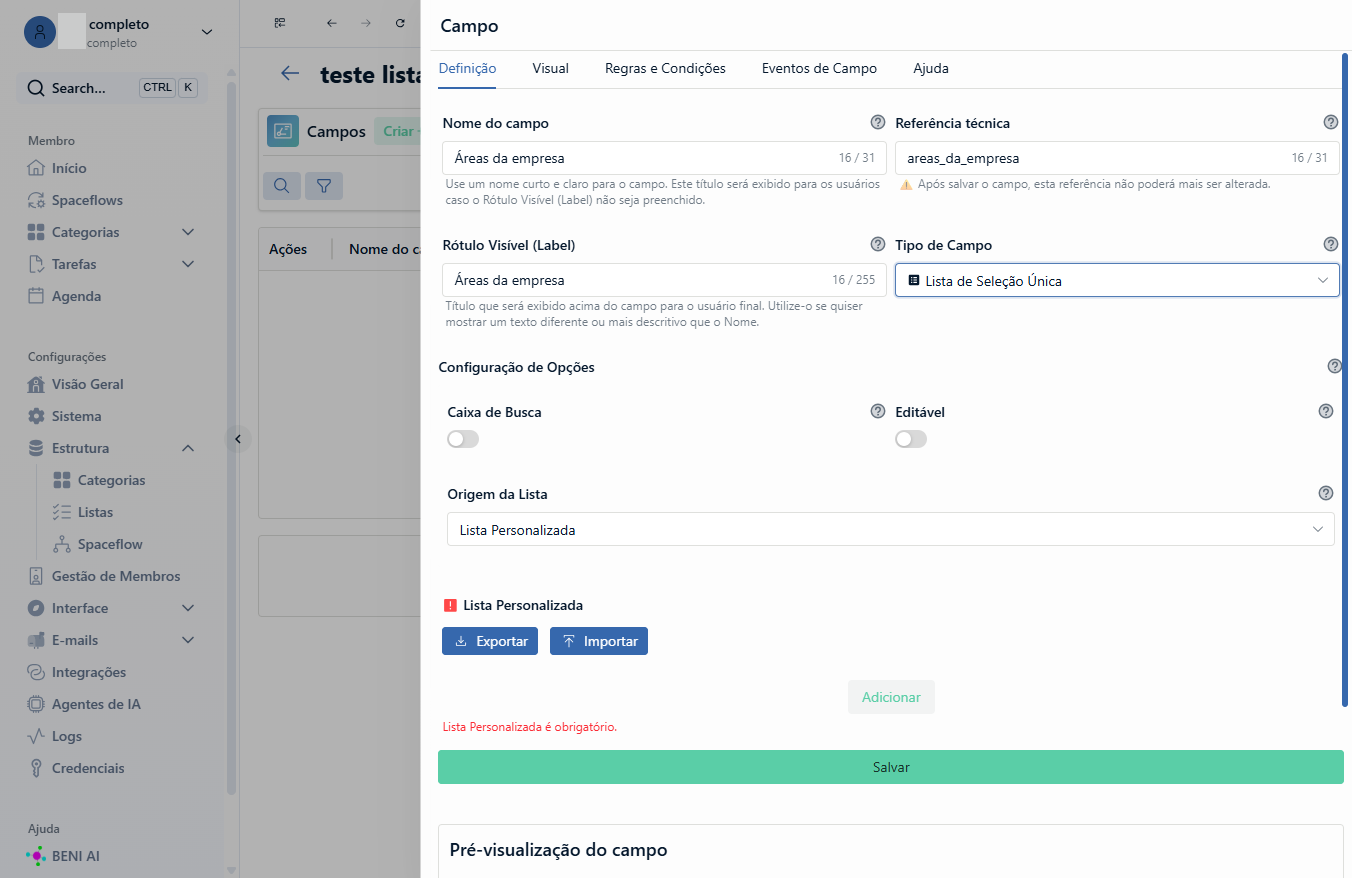The height and width of the screenshot is (878, 1352).
Task: Click the Spaceflows sidebar icon
Action: point(36,200)
